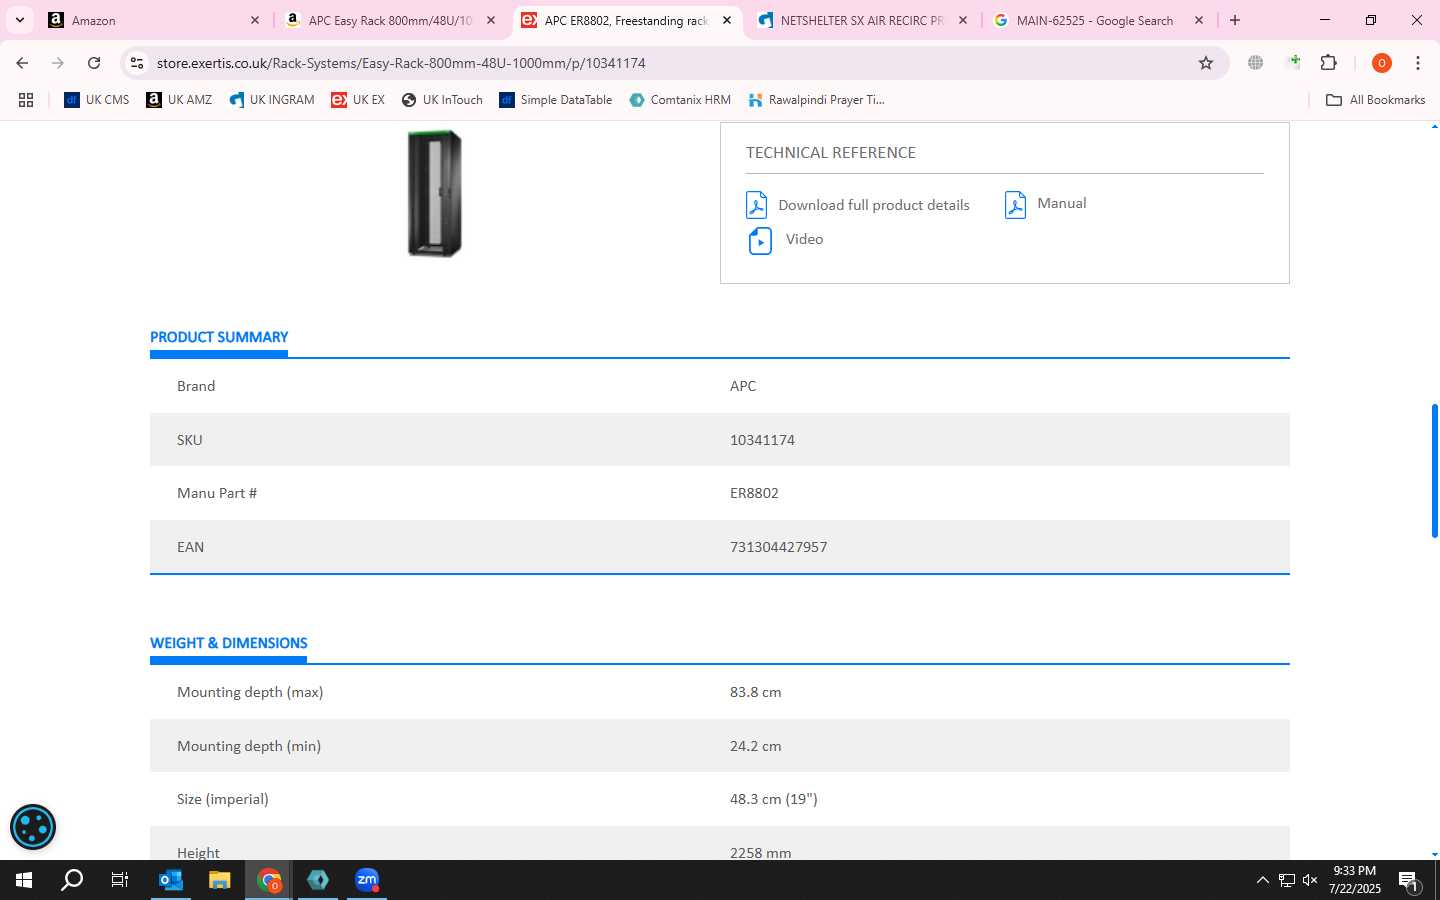Open the Apps grid in bookmarks bar
Image resolution: width=1440 pixels, height=900 pixels.
click(26, 100)
